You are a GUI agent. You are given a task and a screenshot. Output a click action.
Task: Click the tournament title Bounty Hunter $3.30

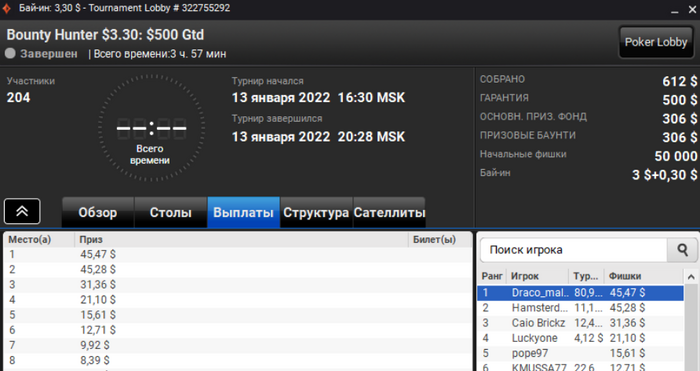point(105,35)
